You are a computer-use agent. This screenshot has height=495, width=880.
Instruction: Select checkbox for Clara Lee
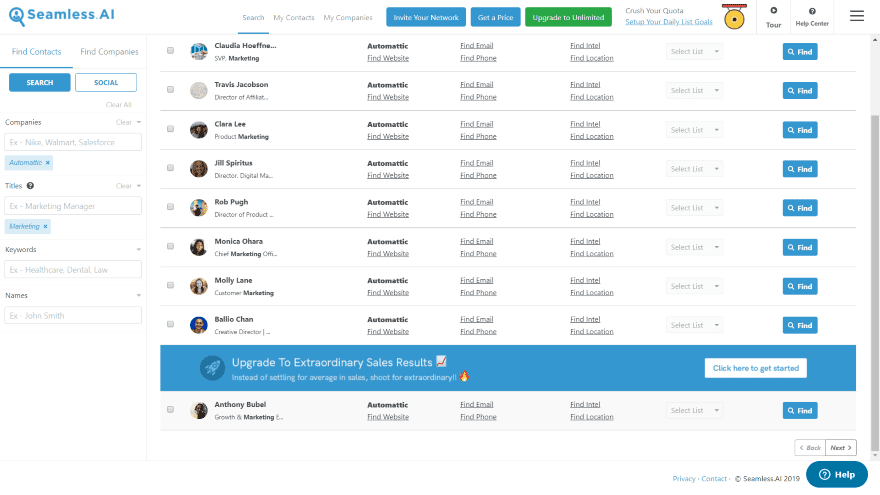coord(170,129)
